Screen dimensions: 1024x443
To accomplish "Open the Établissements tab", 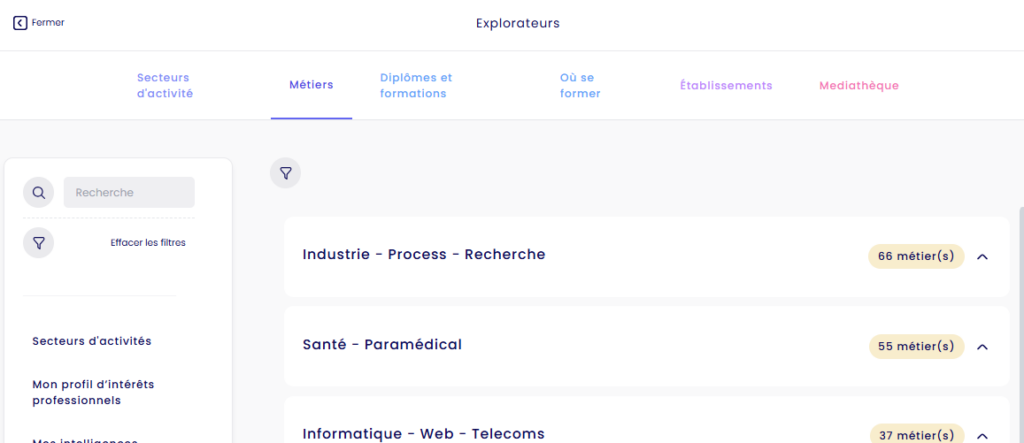I will (726, 86).
